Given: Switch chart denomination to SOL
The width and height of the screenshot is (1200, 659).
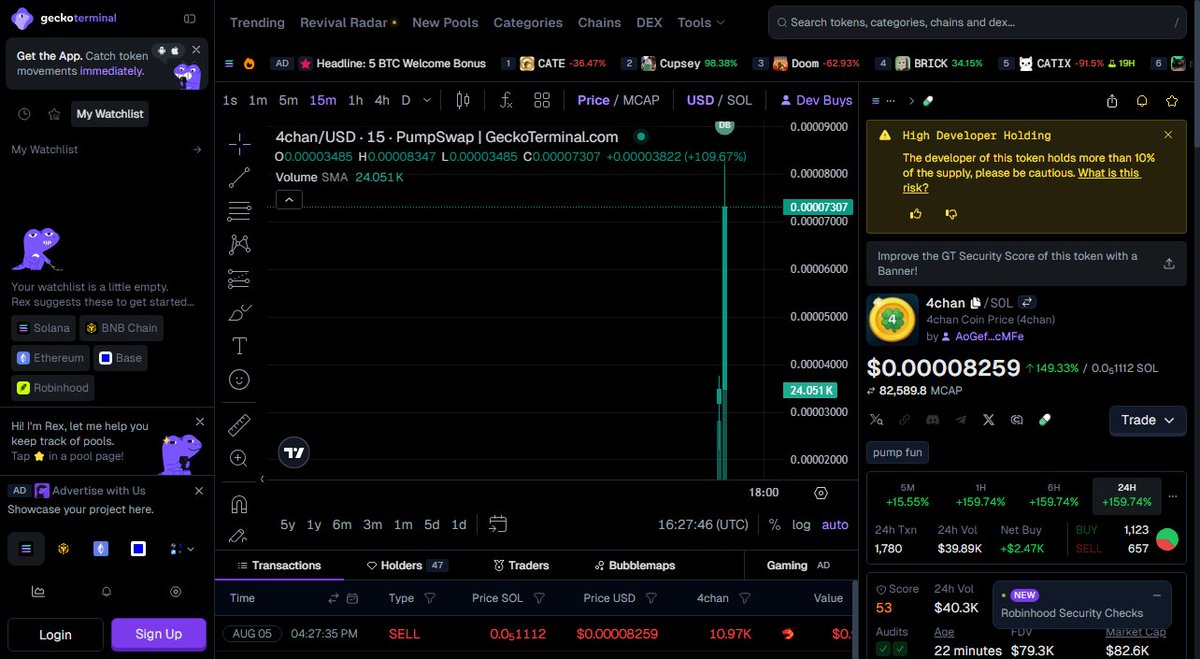Looking at the screenshot, I should [739, 100].
